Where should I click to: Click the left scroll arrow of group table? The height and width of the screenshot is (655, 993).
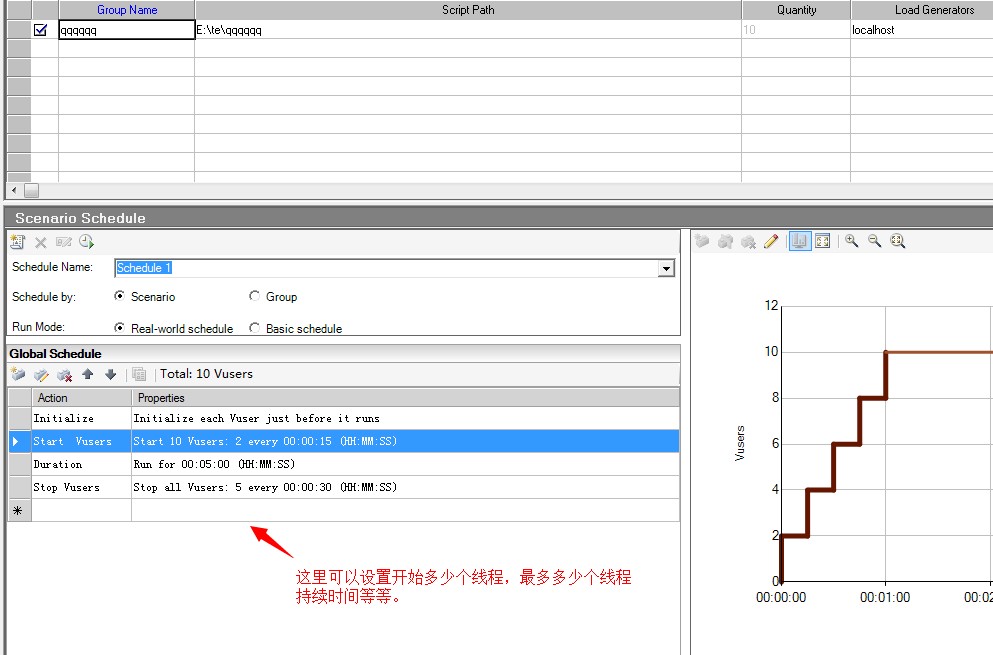tap(14, 190)
